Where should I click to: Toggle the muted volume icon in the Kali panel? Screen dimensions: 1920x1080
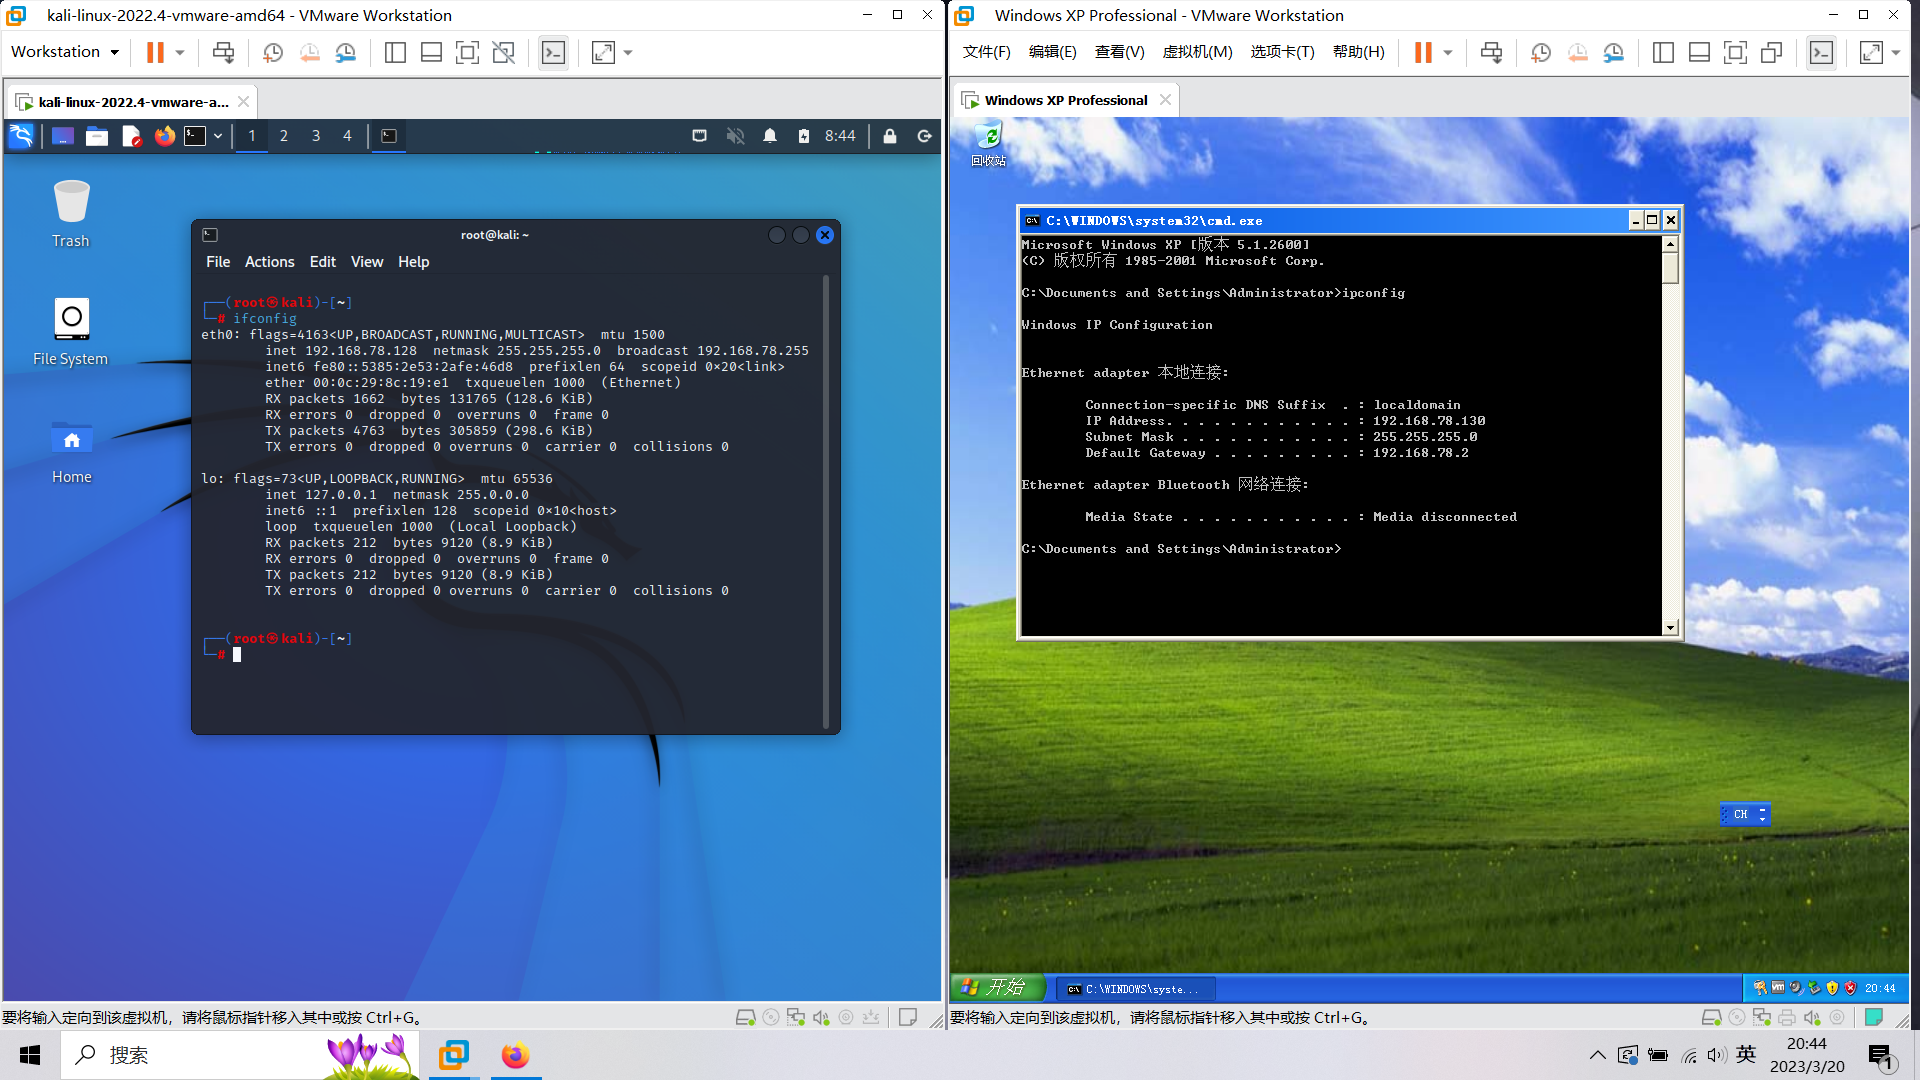[735, 136]
